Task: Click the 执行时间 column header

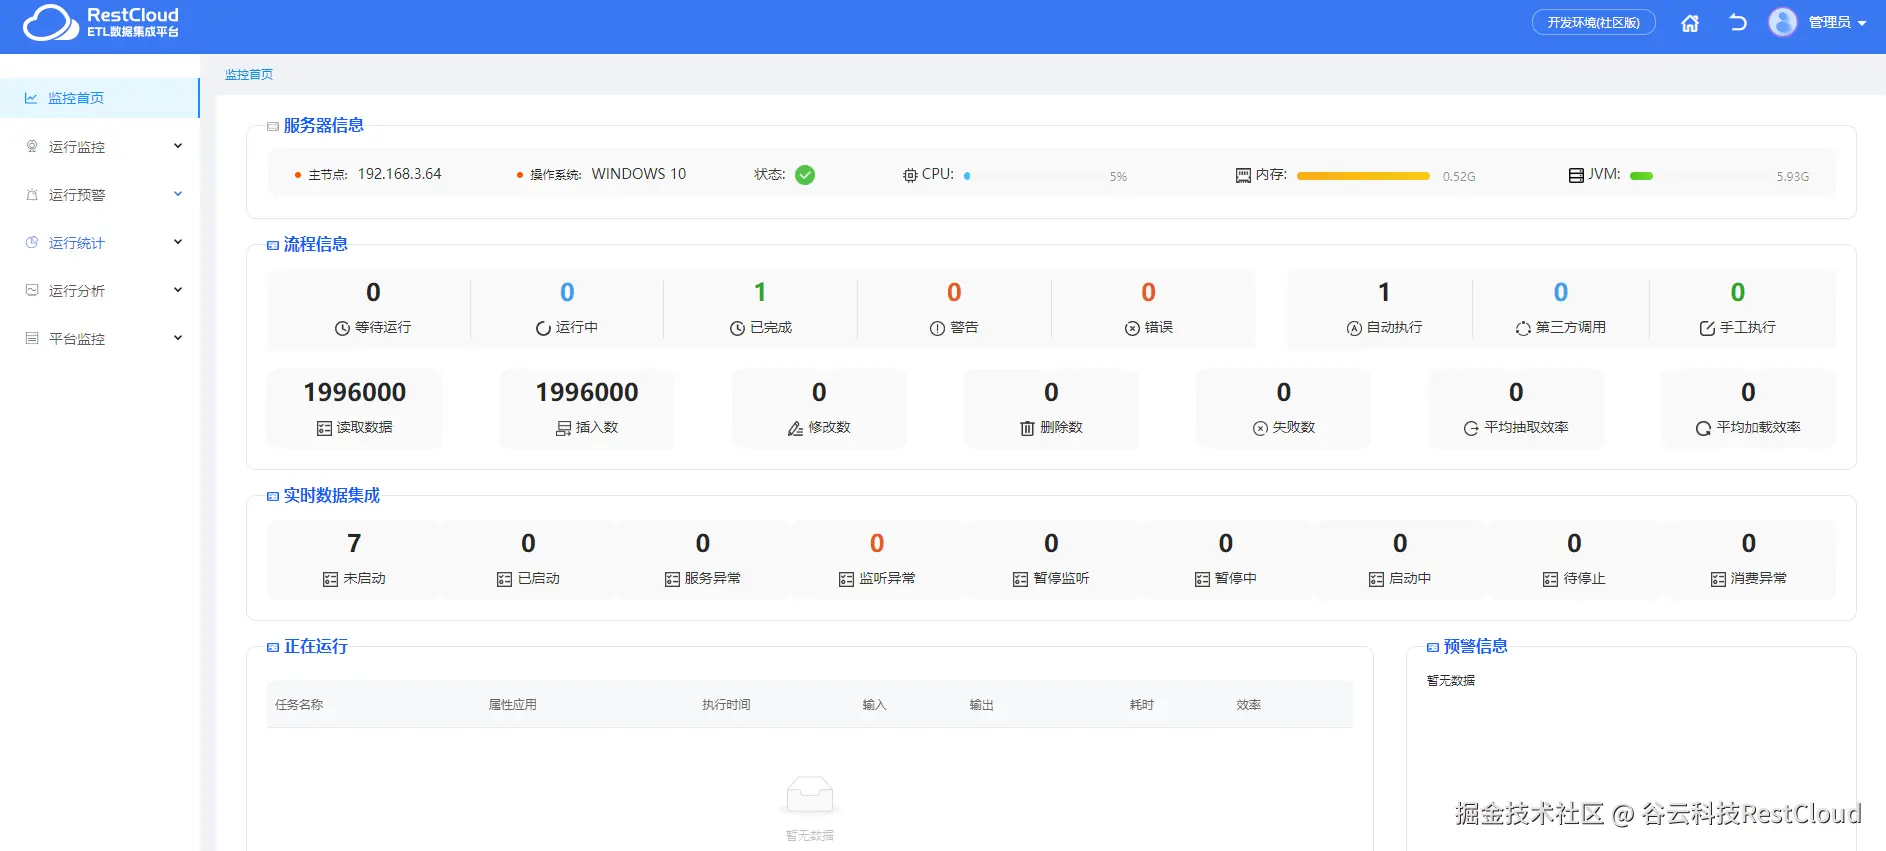Action: point(726,705)
